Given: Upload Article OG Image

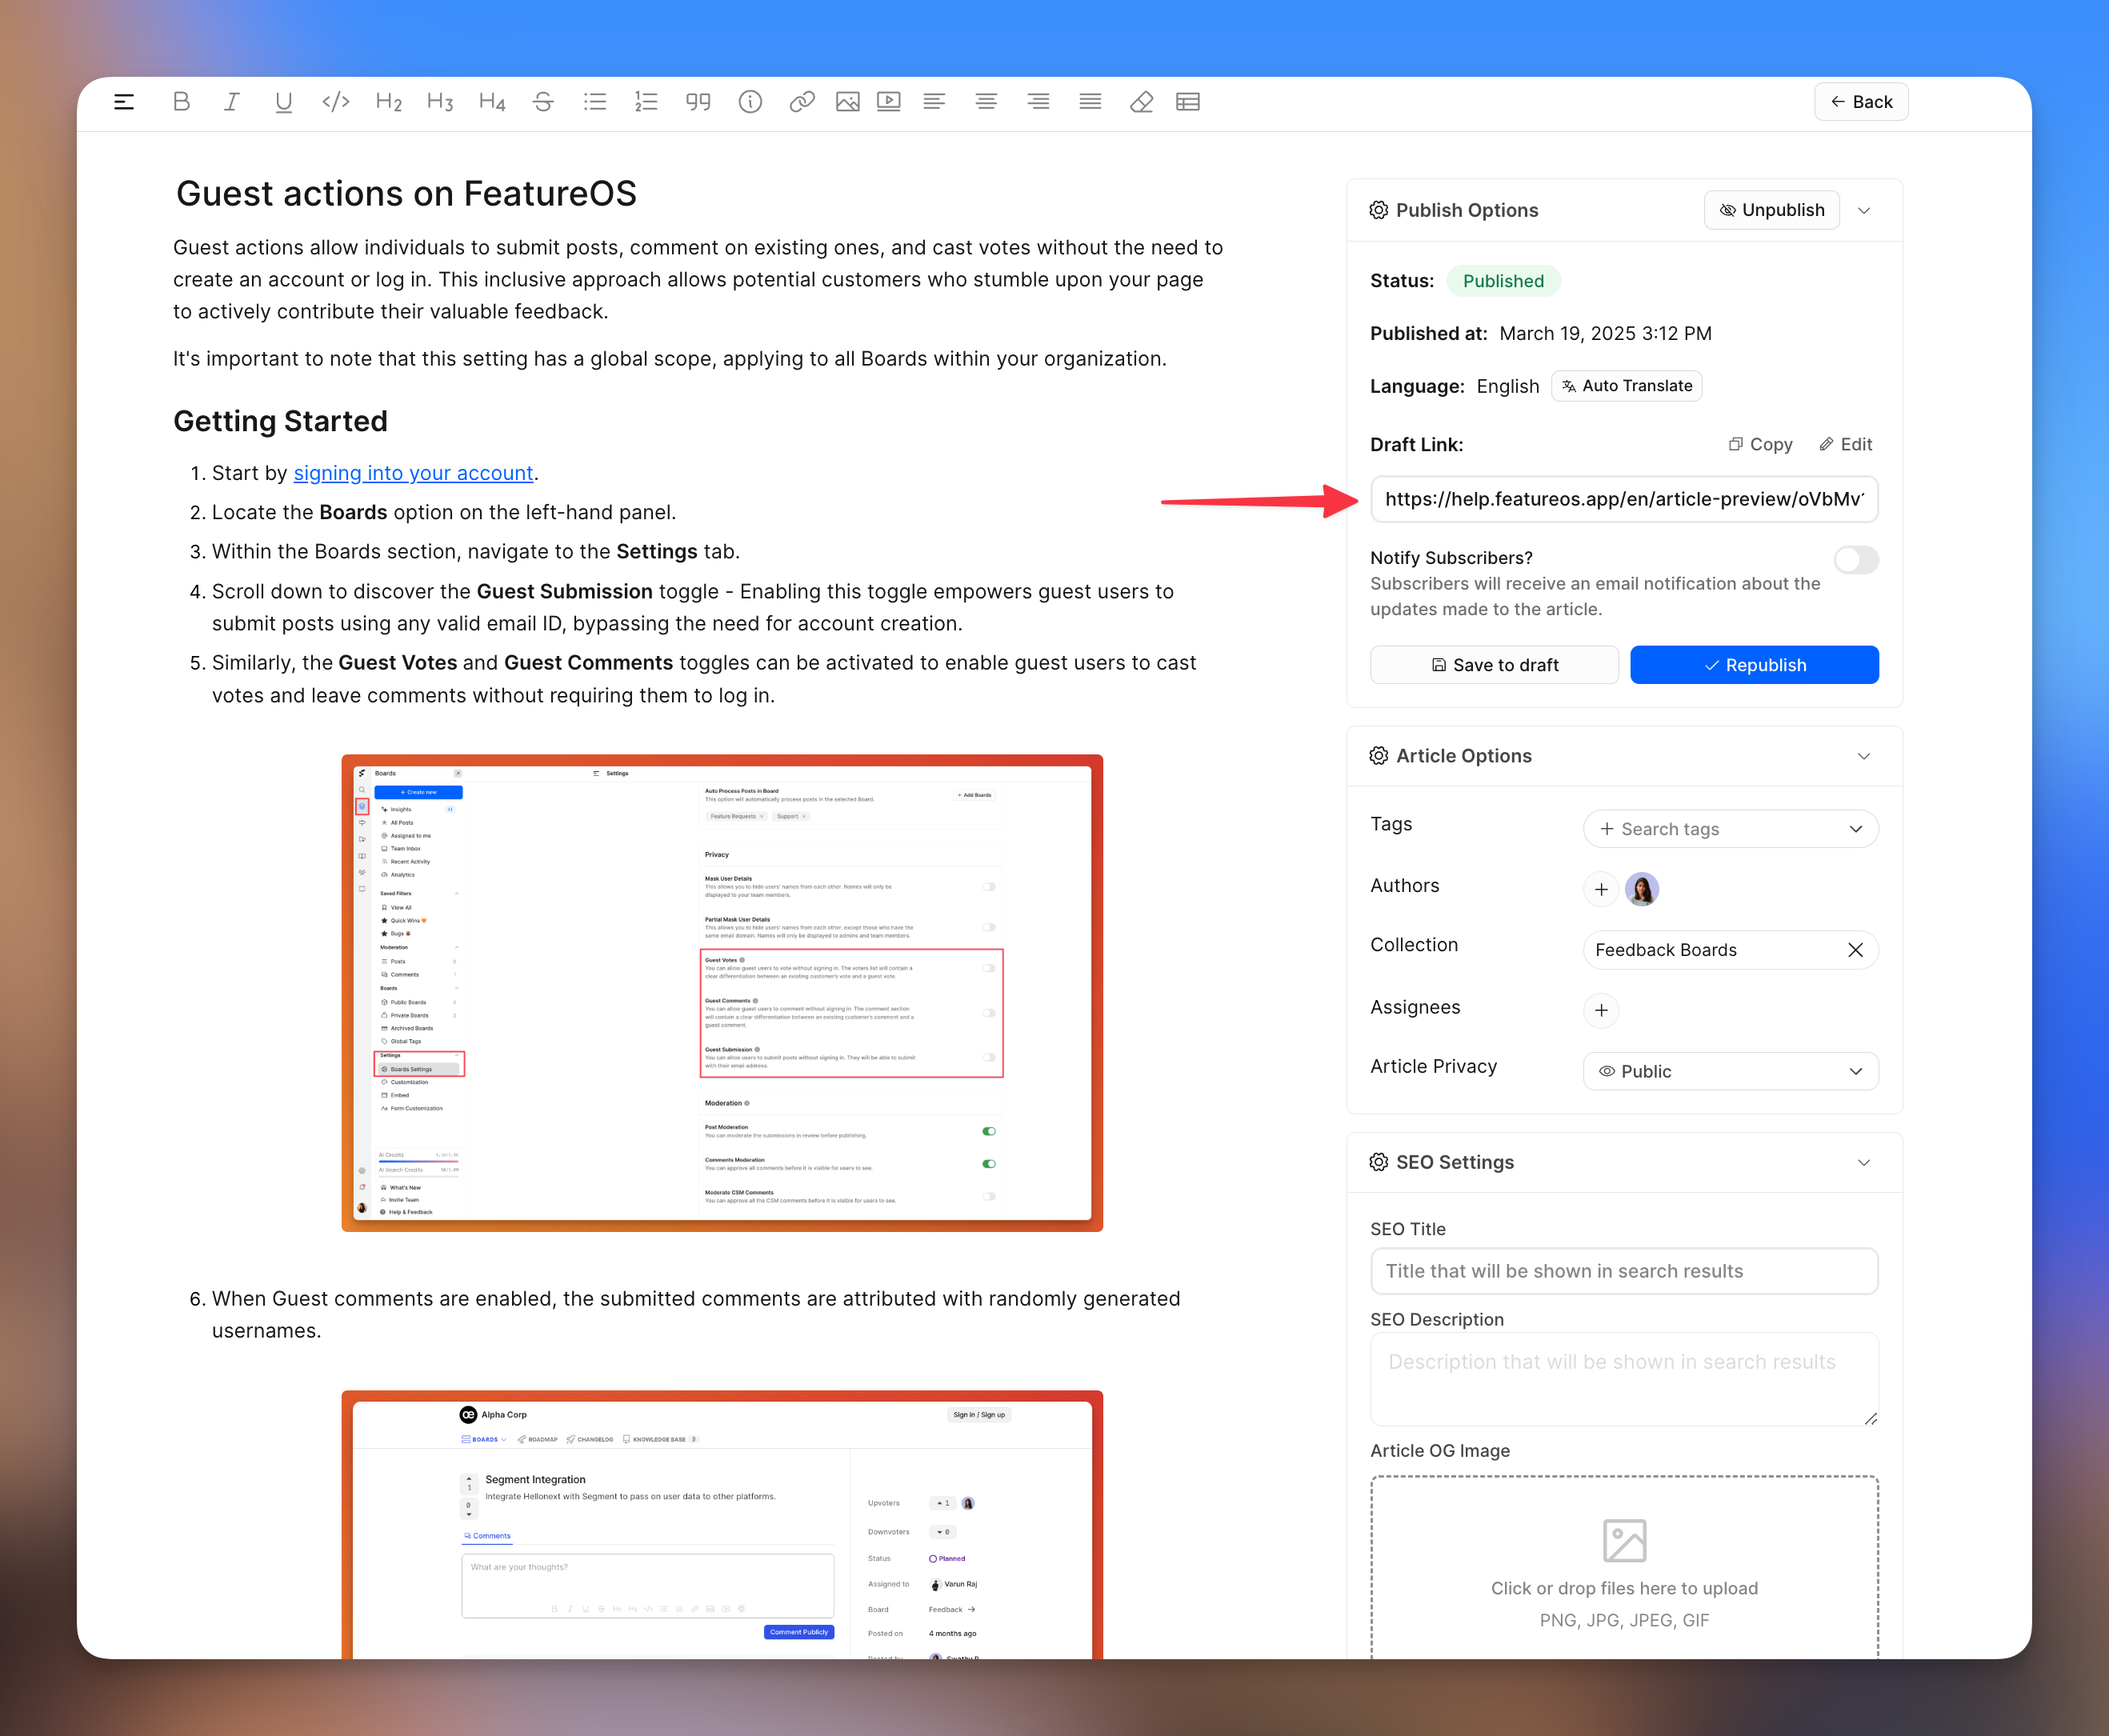Looking at the screenshot, I should 1624,1570.
